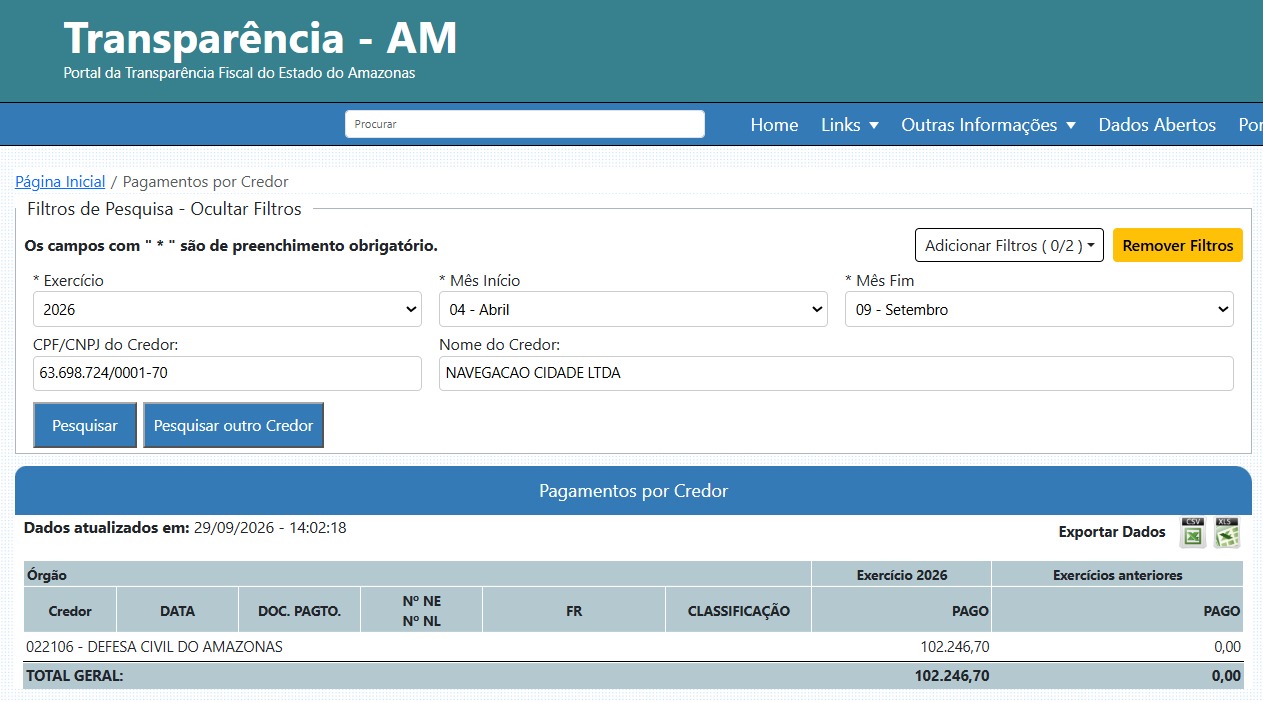Click the Transparência - AM site title

point(260,38)
